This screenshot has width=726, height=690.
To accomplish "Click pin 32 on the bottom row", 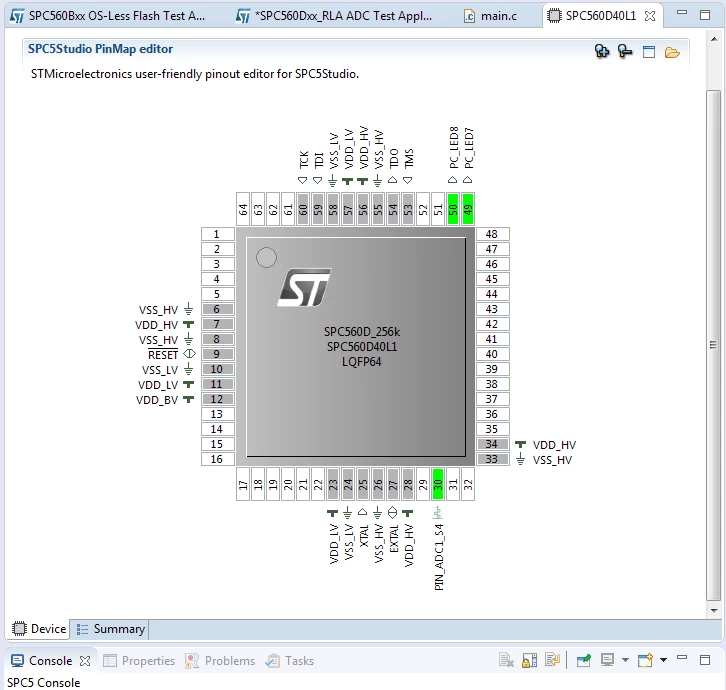I will pos(468,484).
